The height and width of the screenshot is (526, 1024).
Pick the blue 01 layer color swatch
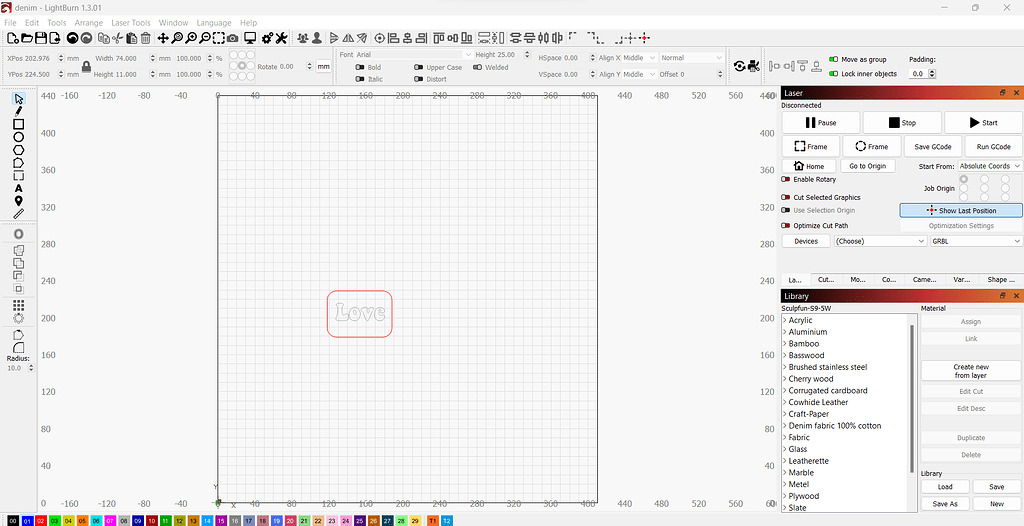(27, 521)
